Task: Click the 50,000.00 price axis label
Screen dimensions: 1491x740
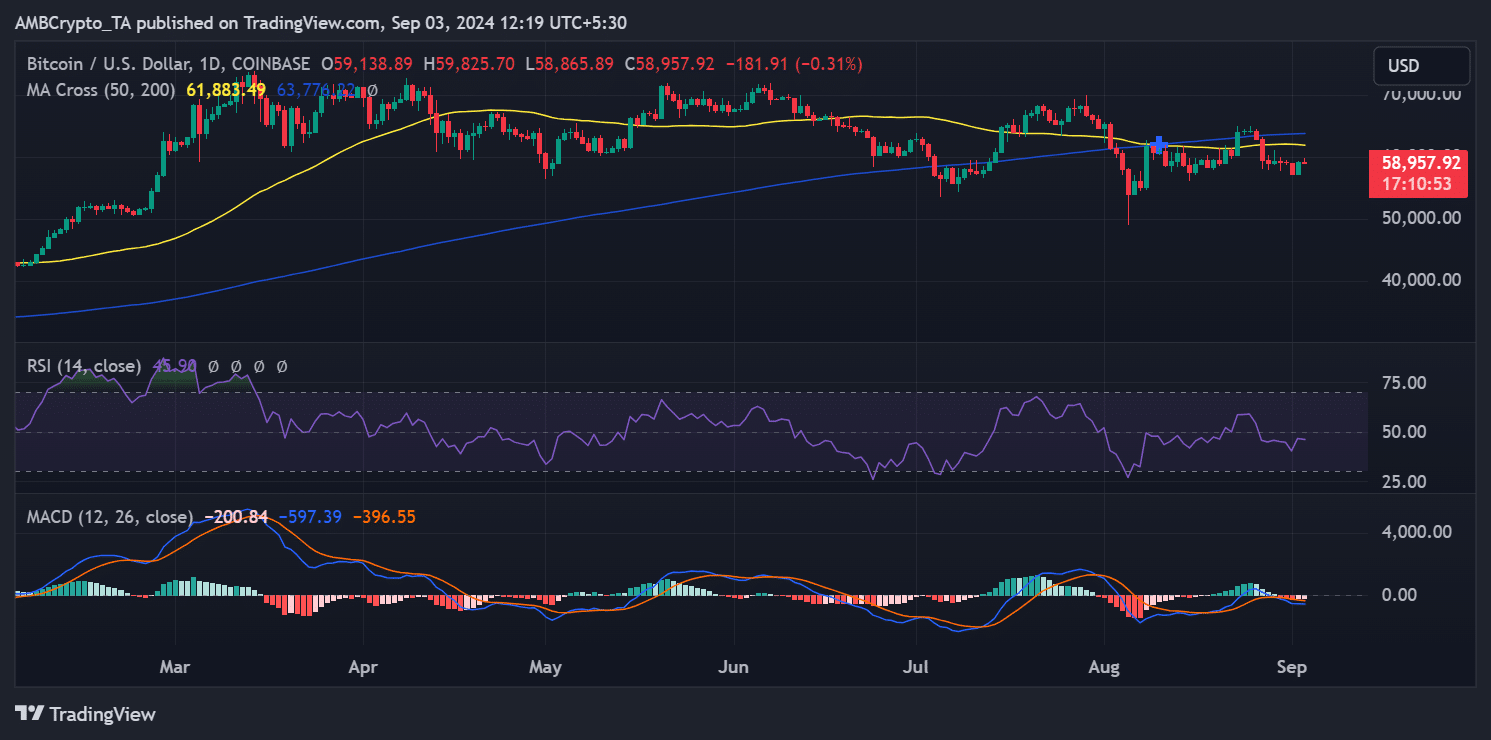Action: pos(1421,217)
